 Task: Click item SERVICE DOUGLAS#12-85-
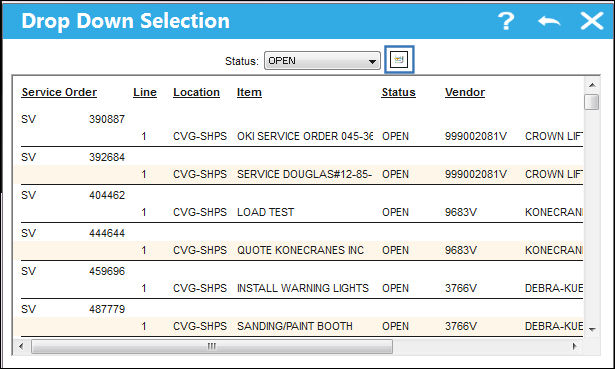click(304, 175)
